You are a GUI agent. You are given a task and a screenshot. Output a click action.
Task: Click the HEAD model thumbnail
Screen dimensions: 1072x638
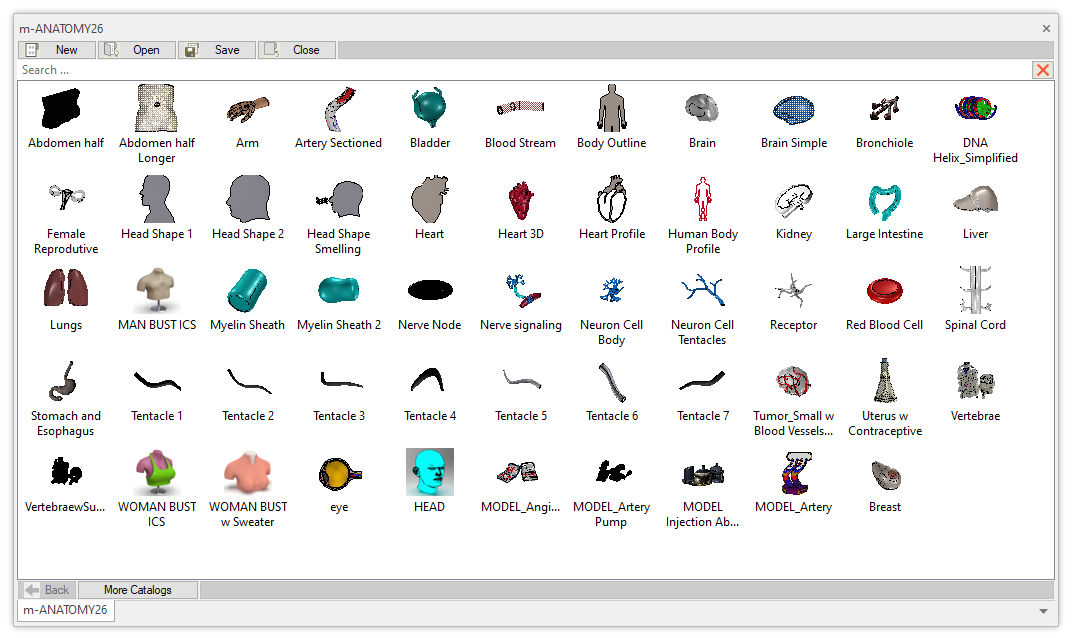pos(429,472)
